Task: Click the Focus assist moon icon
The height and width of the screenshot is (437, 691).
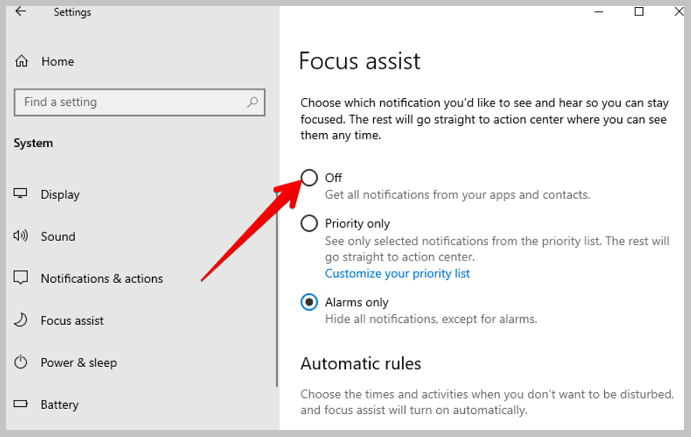Action: (21, 320)
